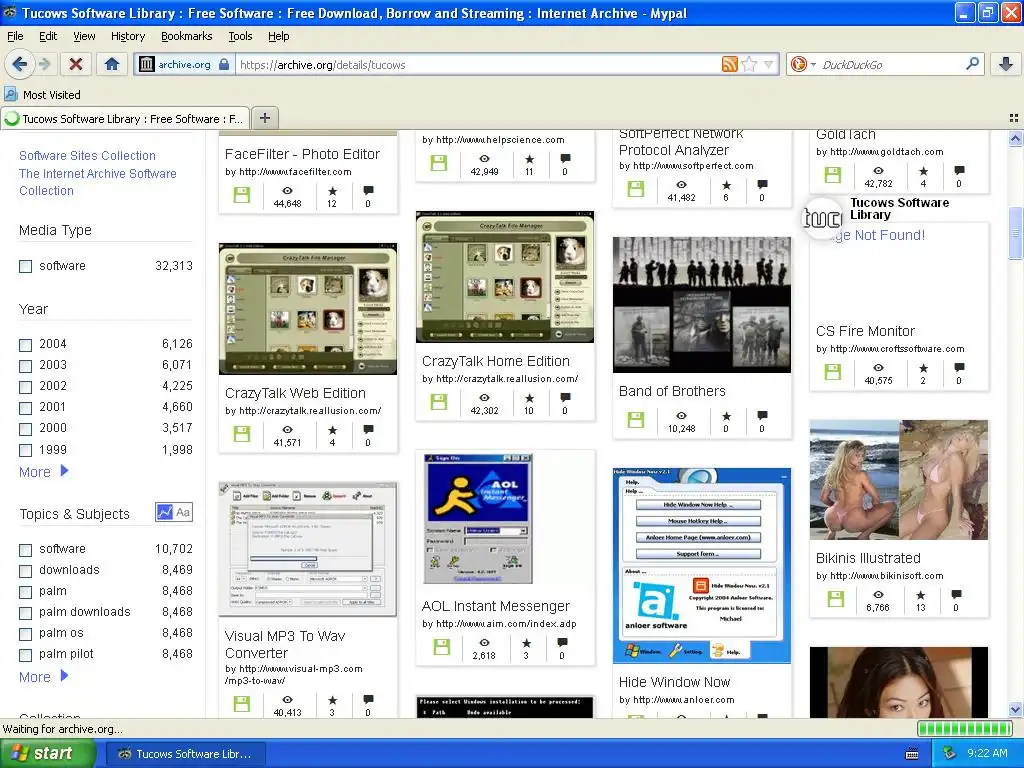Click the topics chart sort icon
The width and height of the screenshot is (1024, 768).
coord(164,512)
